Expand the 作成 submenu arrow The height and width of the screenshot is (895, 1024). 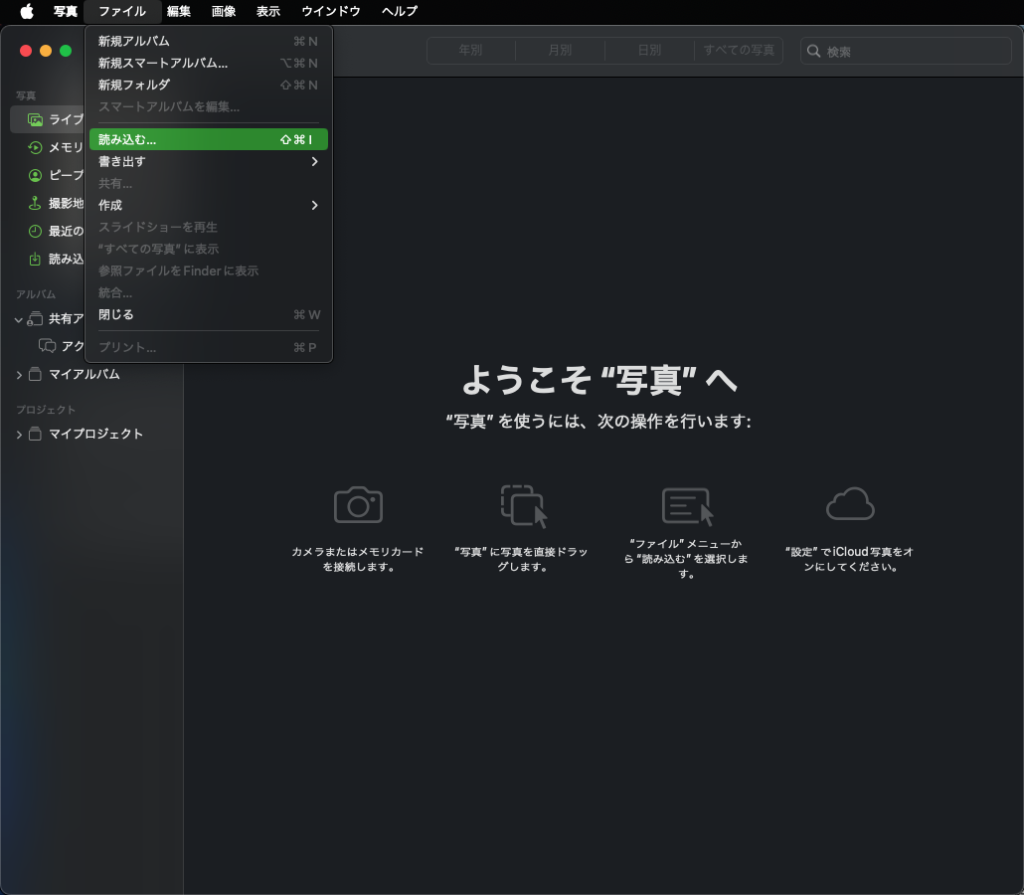tap(315, 205)
